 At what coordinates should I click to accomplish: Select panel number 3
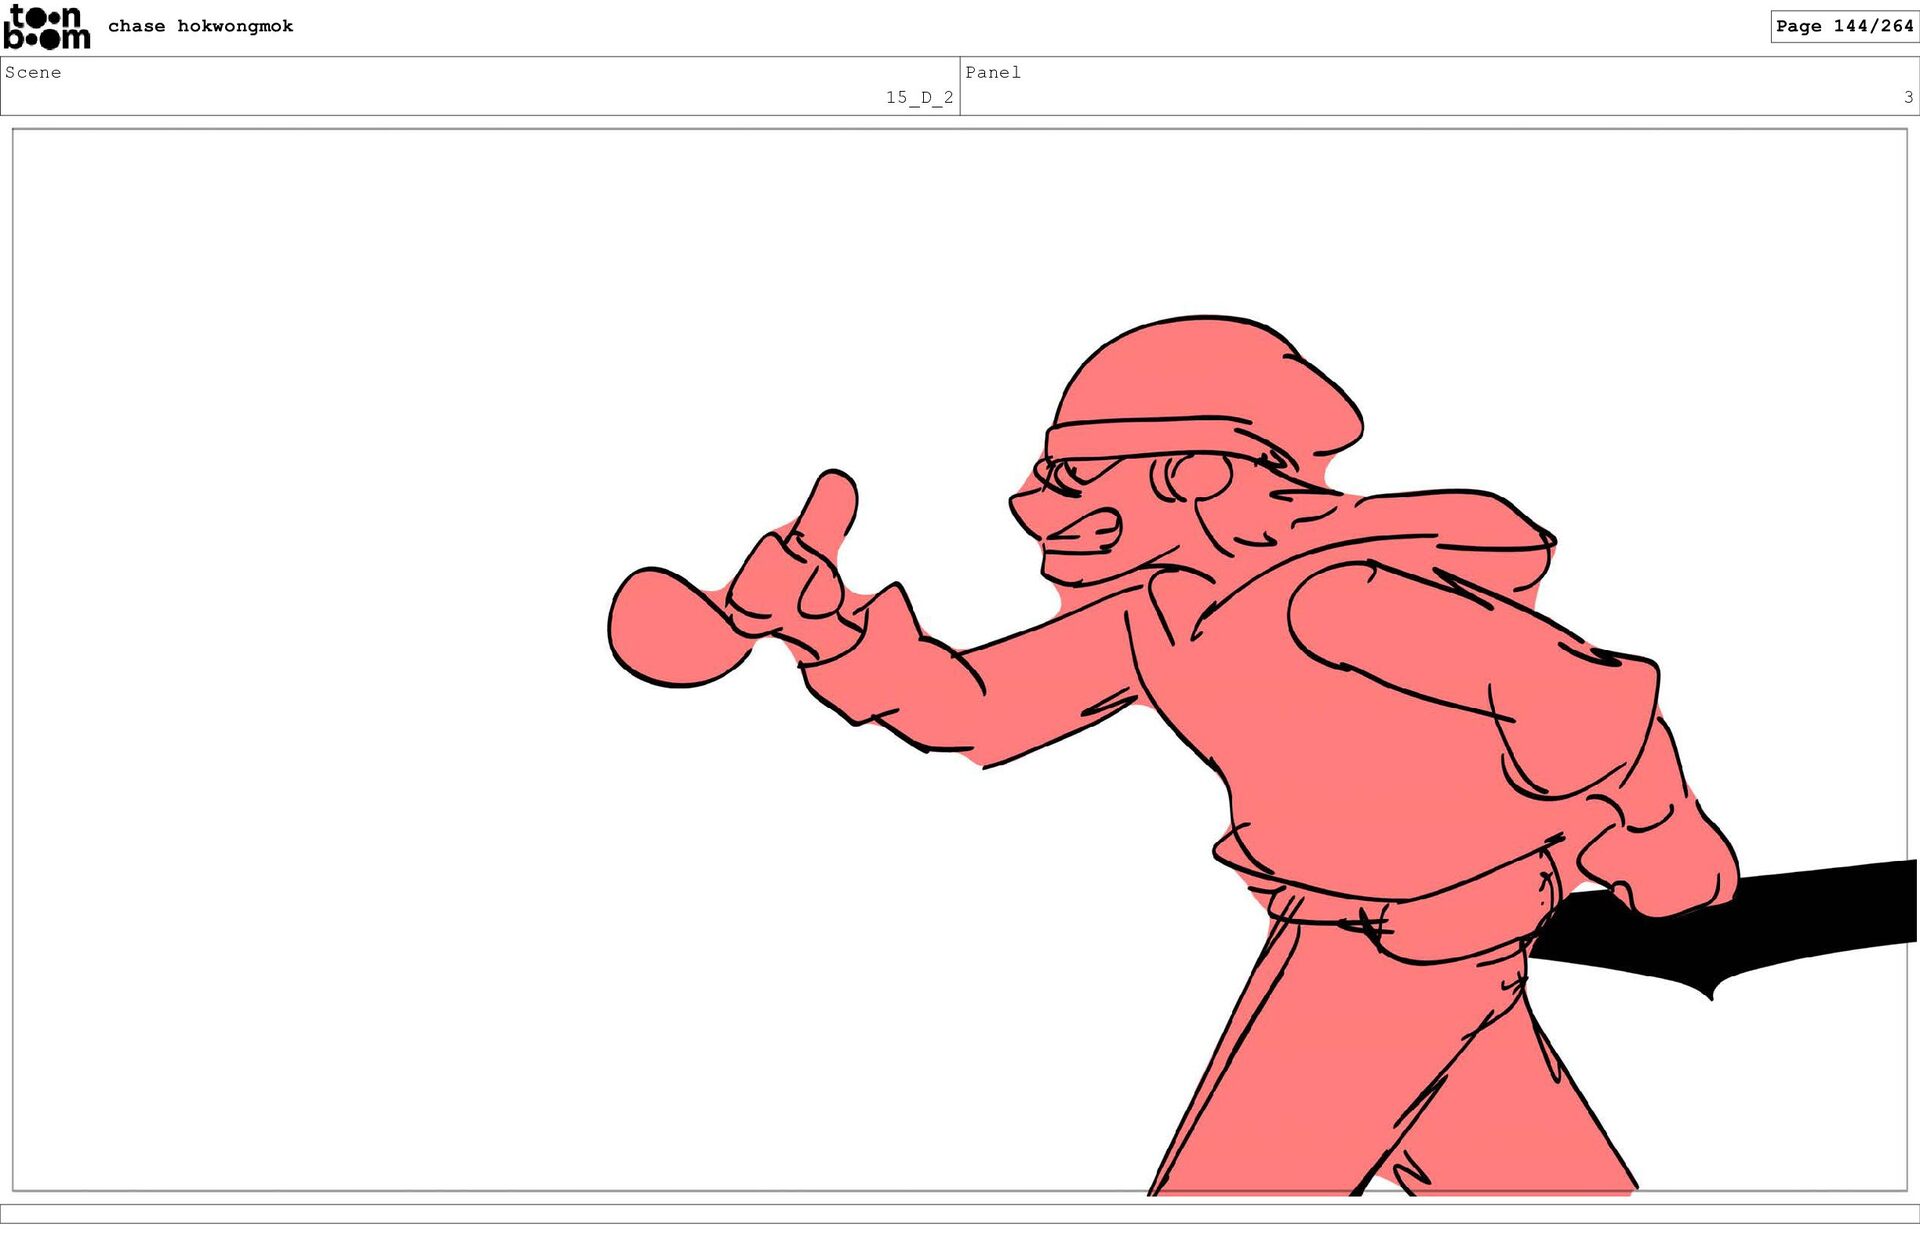(x=1907, y=97)
